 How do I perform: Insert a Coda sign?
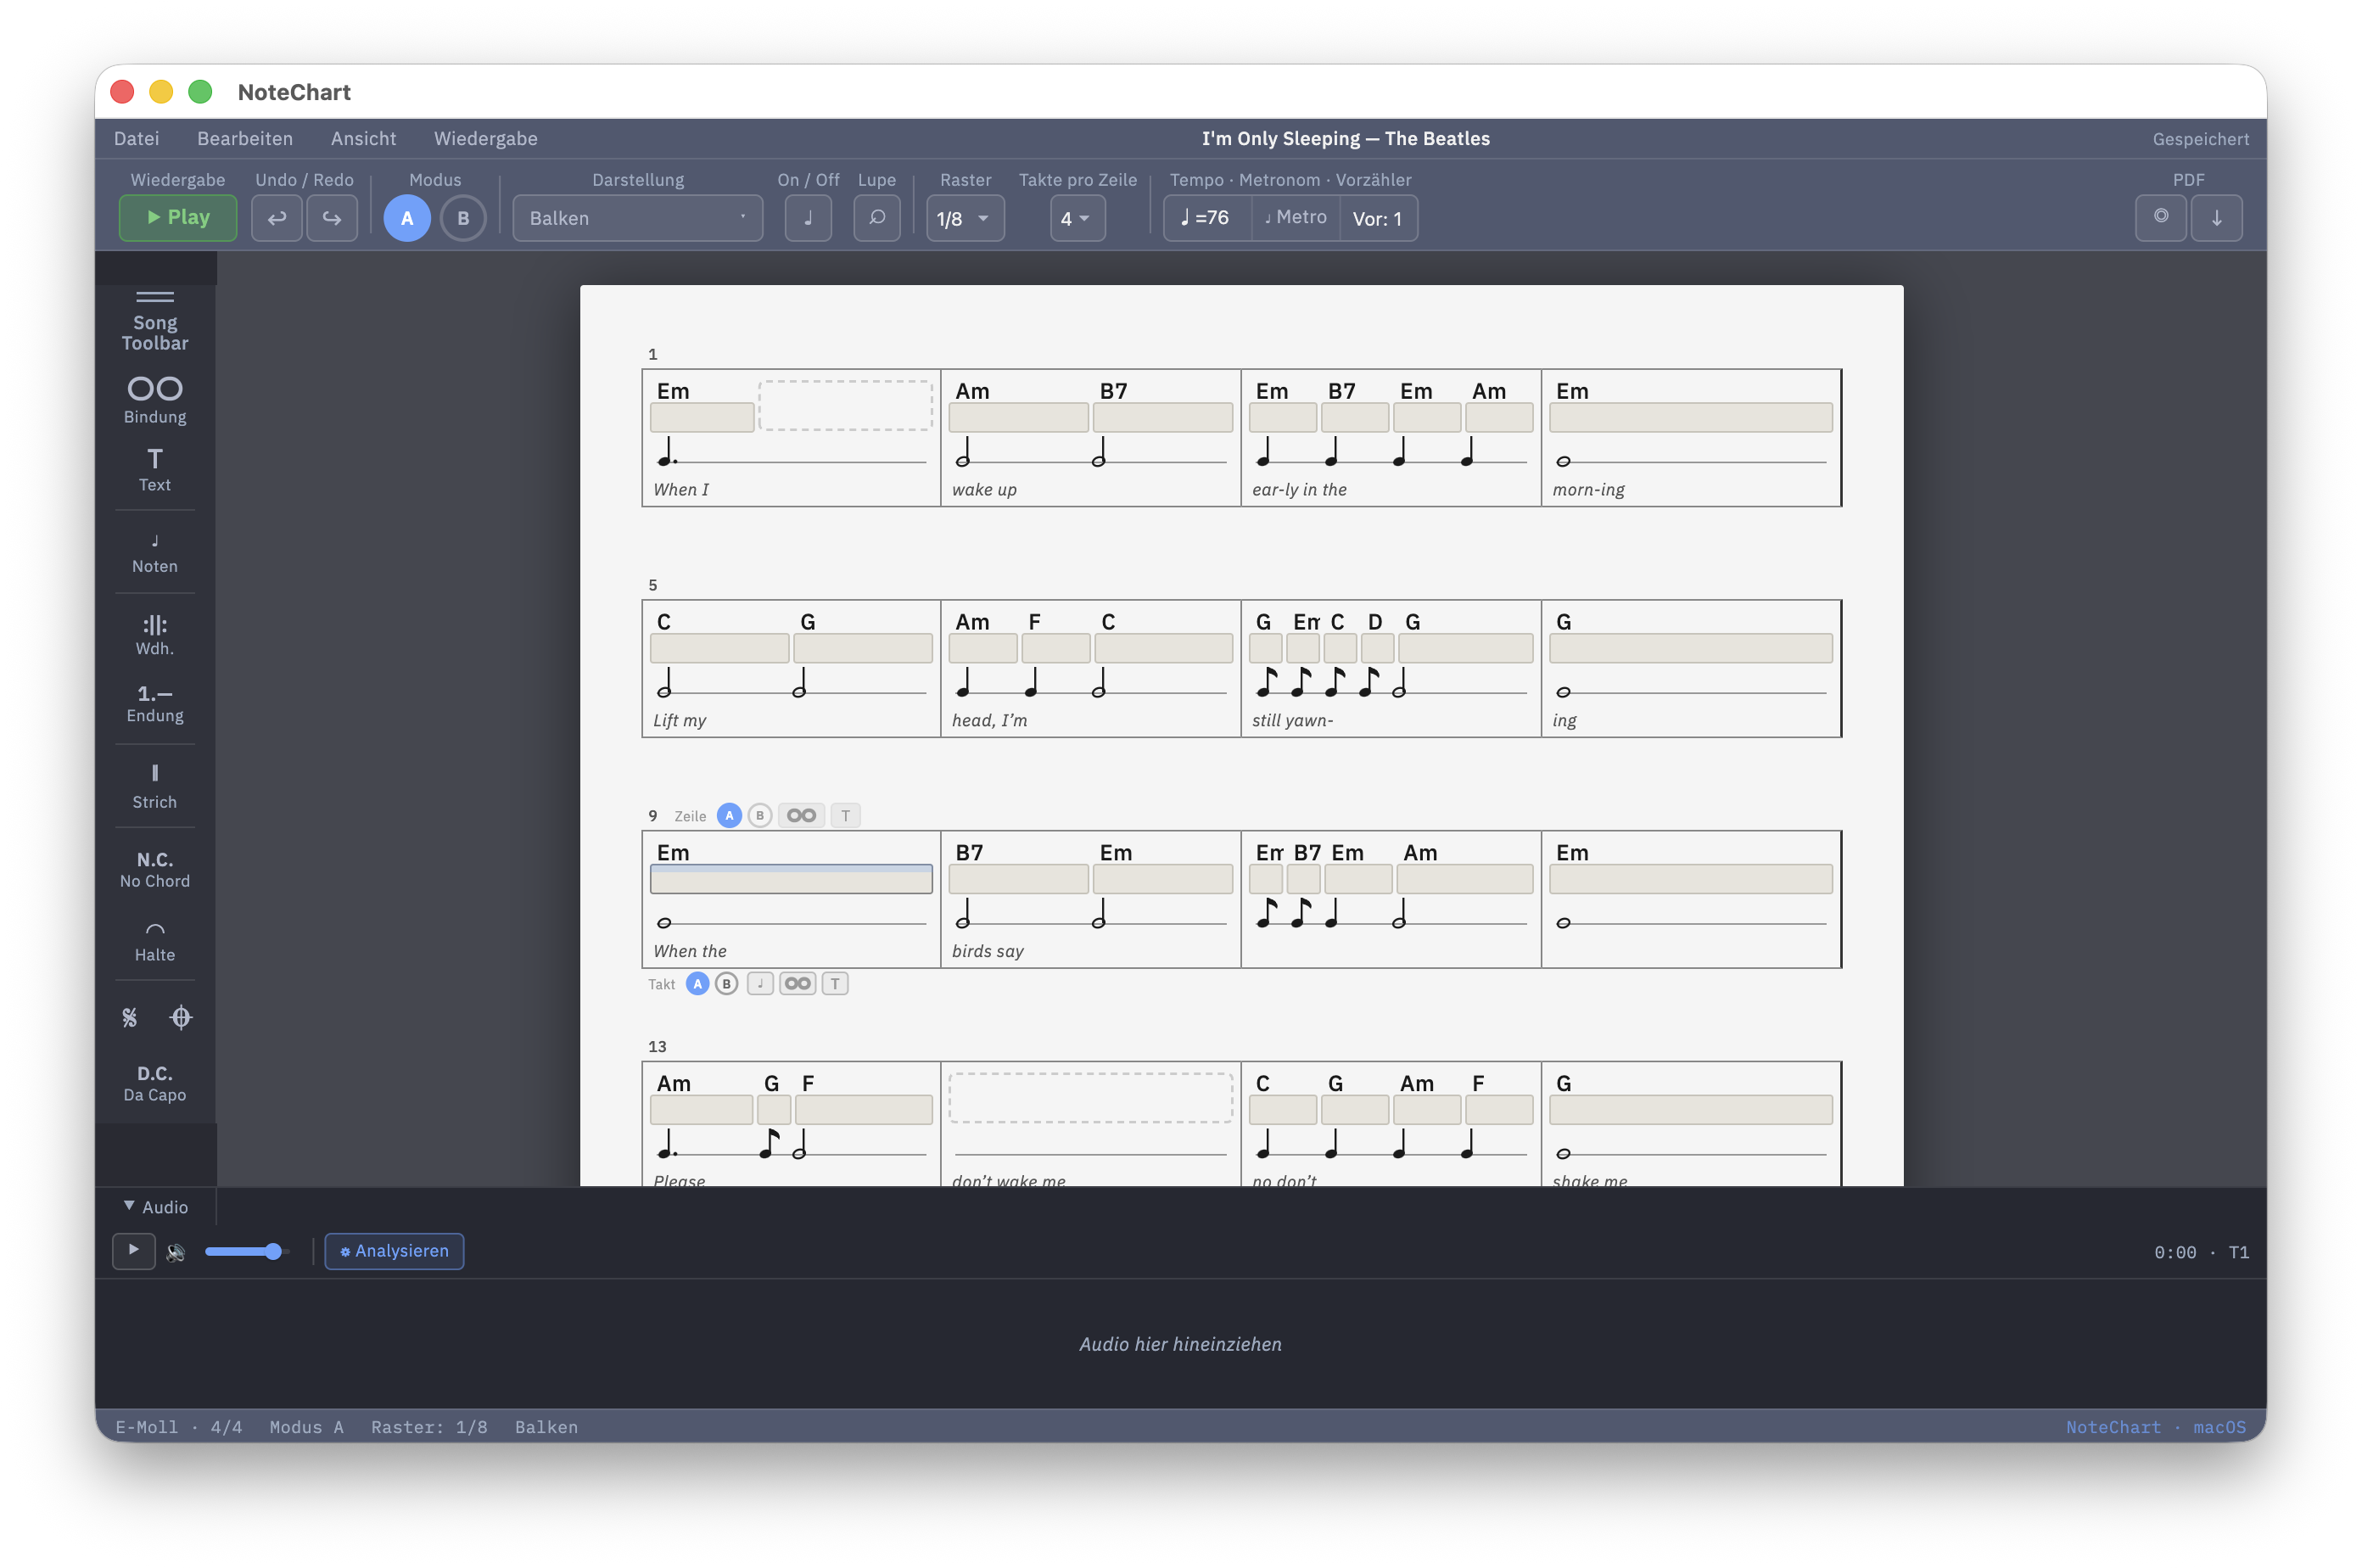pos(181,1017)
